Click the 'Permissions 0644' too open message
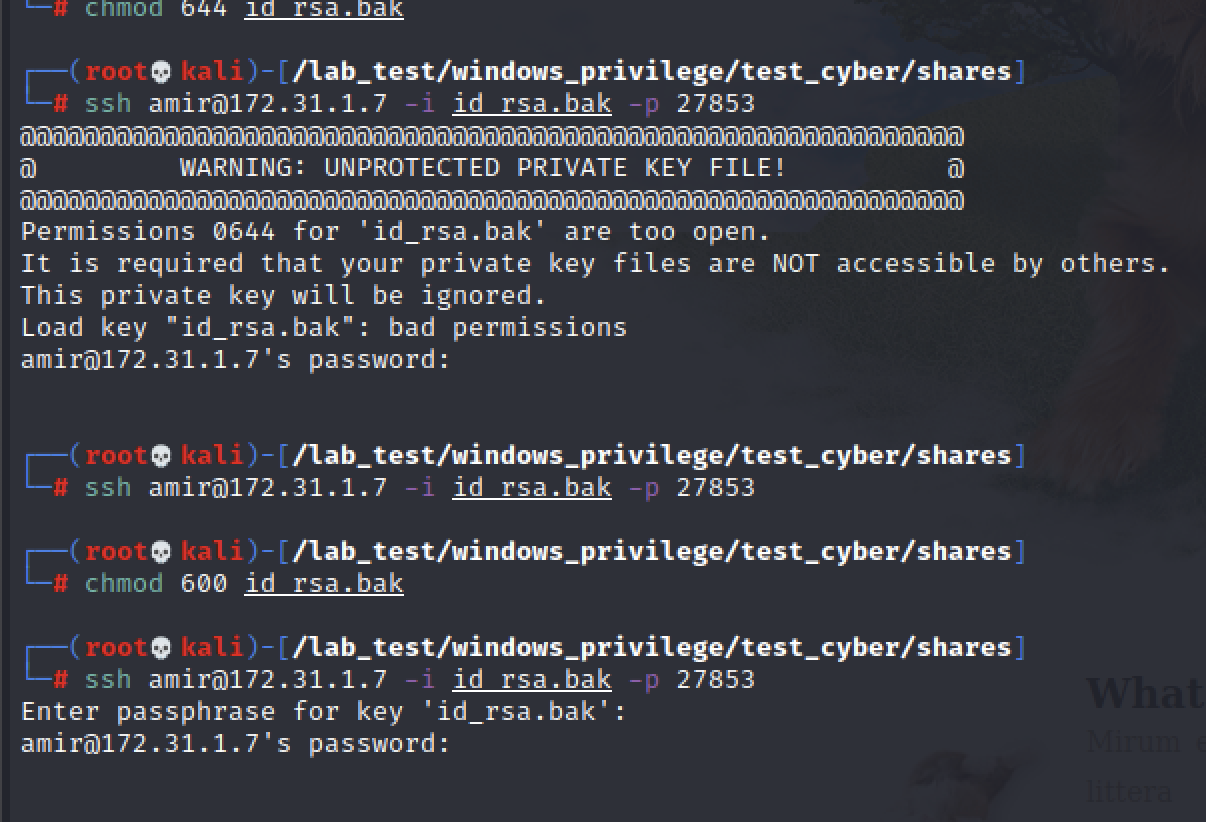 point(395,232)
